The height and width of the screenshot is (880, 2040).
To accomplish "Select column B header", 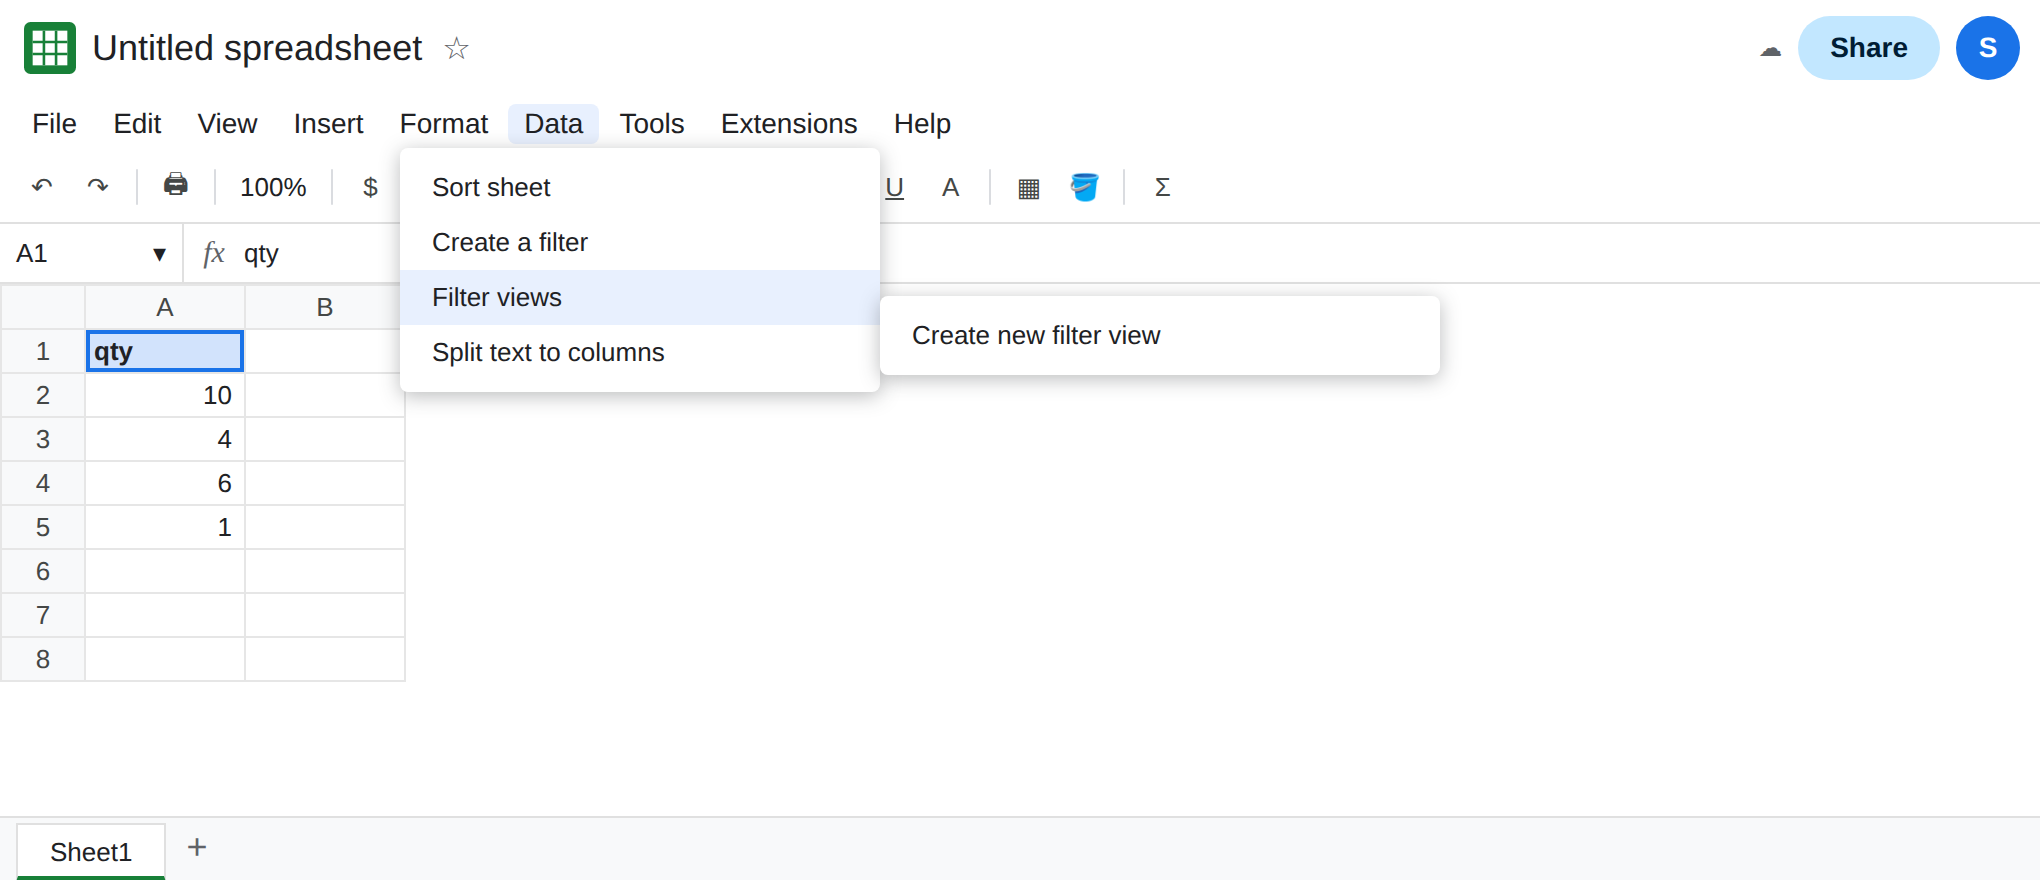I will [x=325, y=307].
